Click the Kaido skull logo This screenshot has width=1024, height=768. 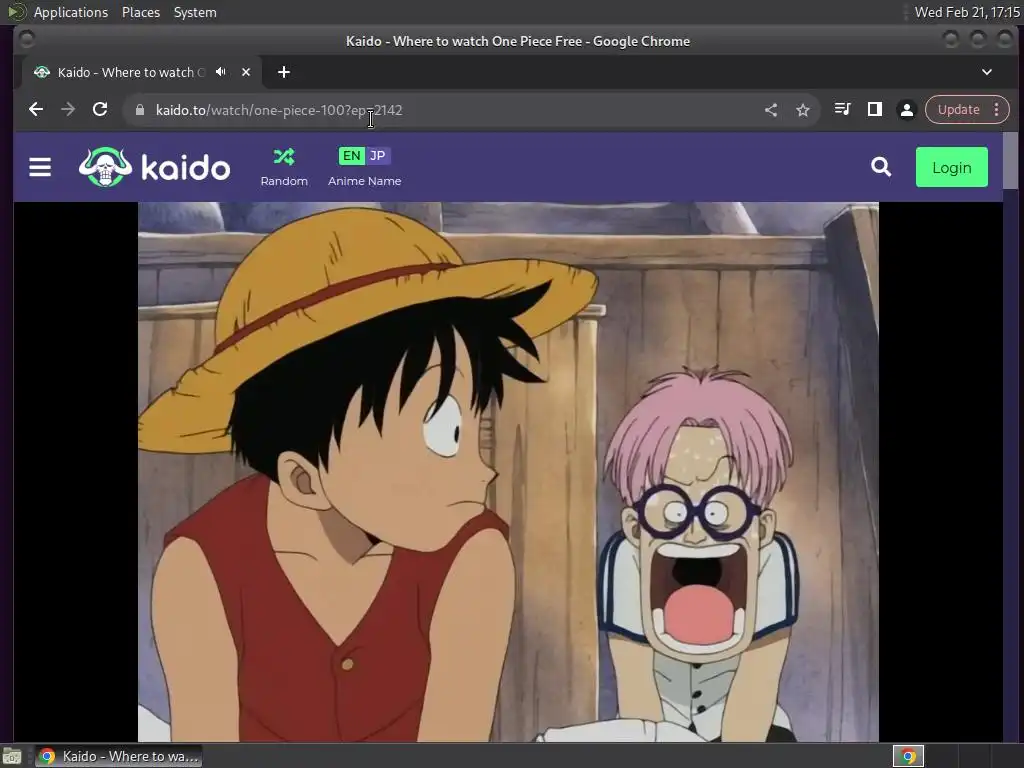click(105, 167)
